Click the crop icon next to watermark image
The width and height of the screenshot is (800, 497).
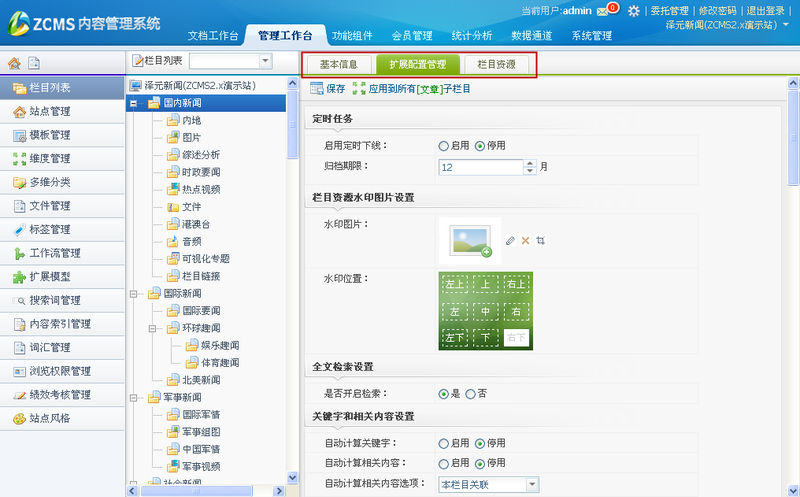[x=540, y=240]
